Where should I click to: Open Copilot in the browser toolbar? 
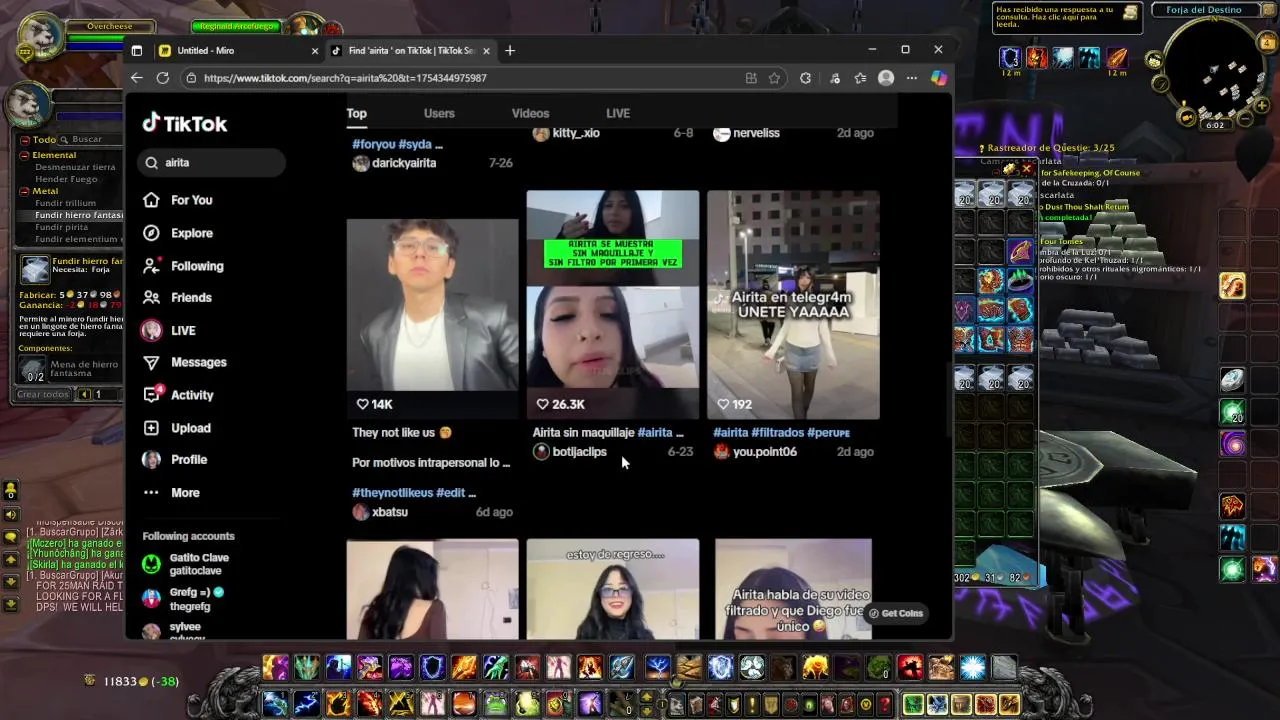938,78
